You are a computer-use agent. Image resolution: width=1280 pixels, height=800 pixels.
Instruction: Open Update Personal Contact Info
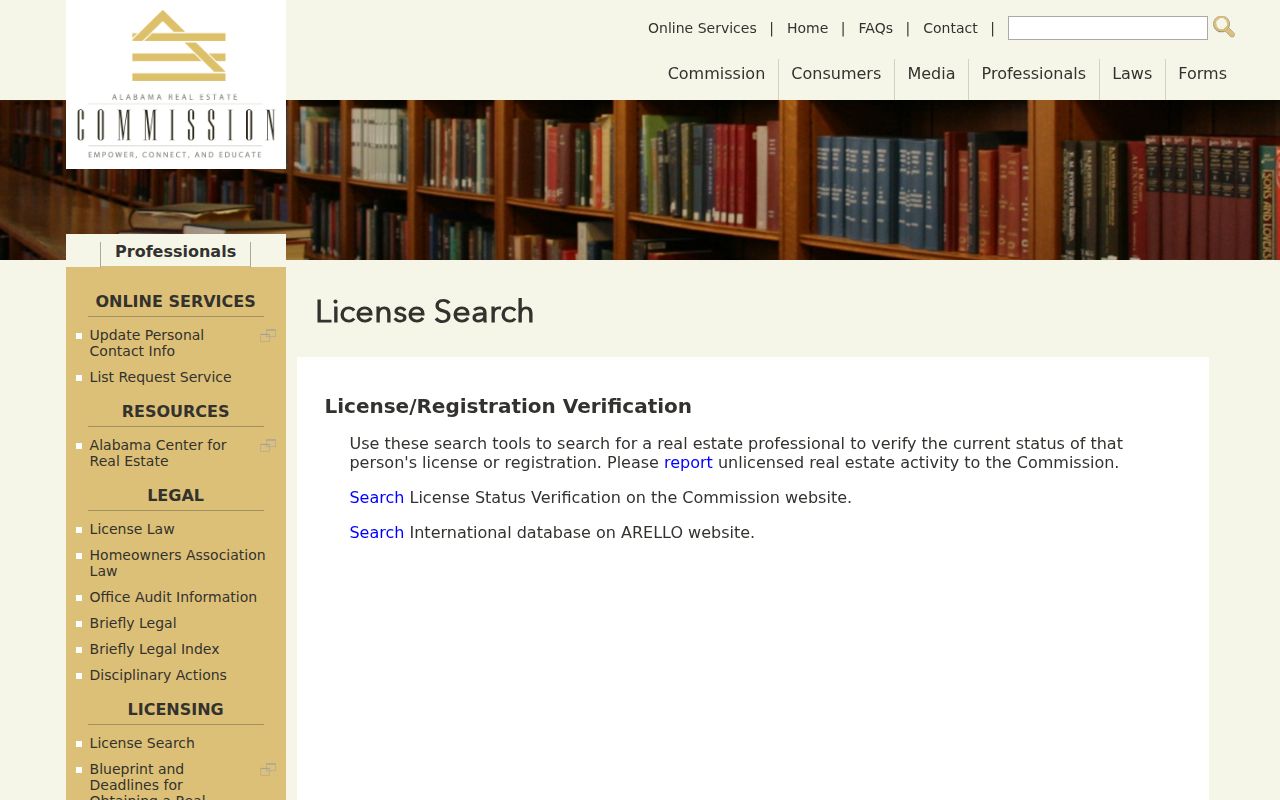point(147,343)
